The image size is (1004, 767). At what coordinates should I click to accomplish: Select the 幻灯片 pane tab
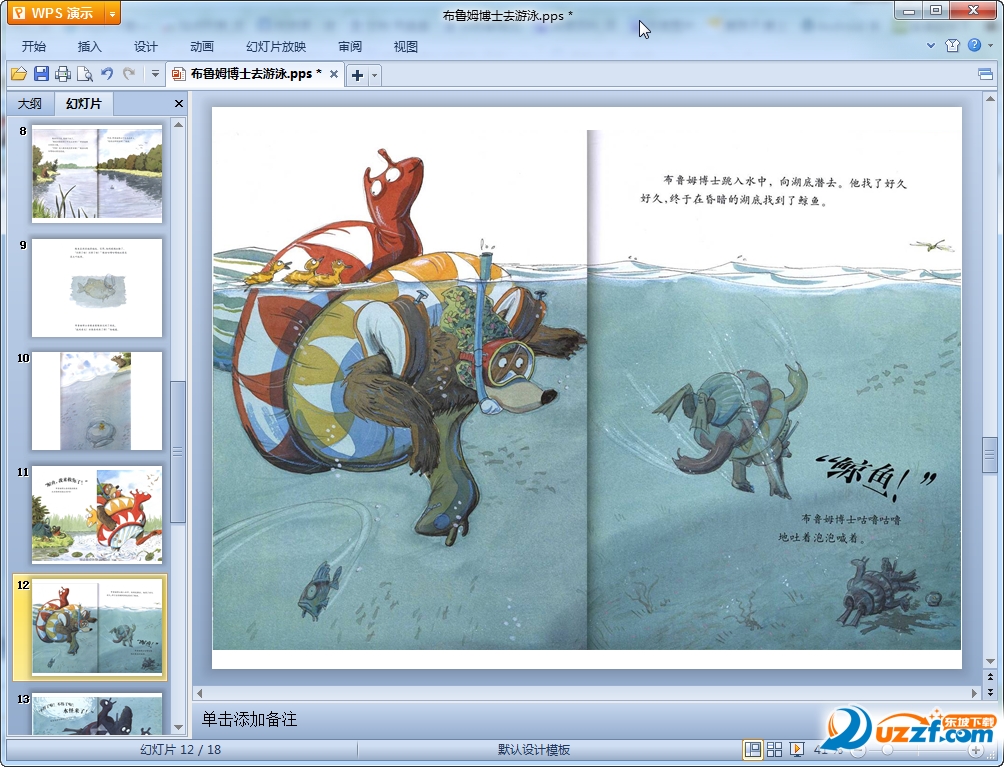pos(83,104)
